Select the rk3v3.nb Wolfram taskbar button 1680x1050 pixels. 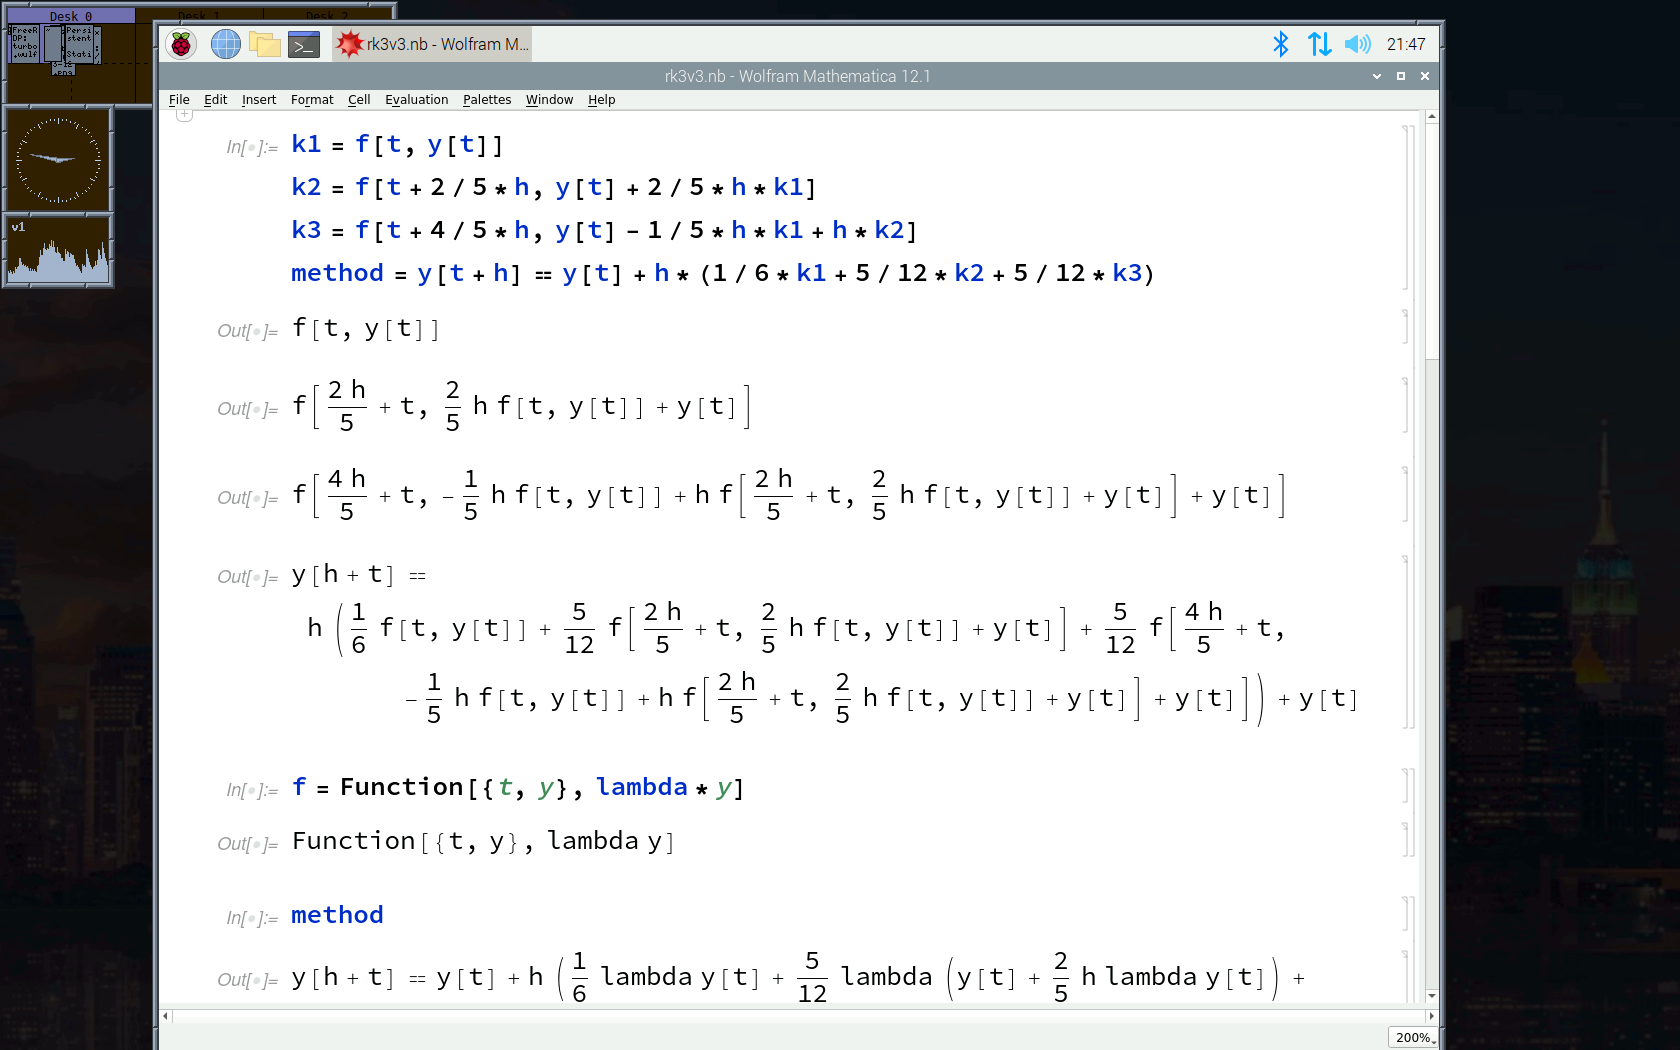[433, 44]
